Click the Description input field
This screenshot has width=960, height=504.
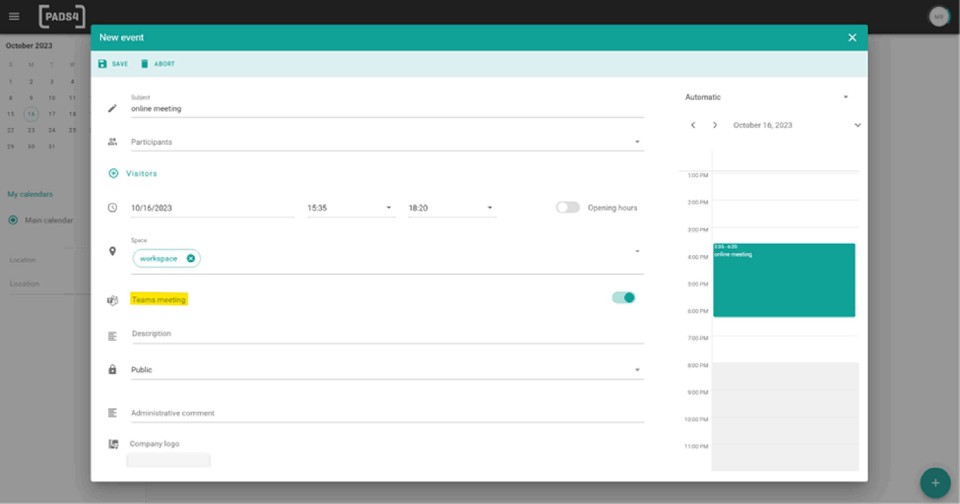(x=387, y=334)
